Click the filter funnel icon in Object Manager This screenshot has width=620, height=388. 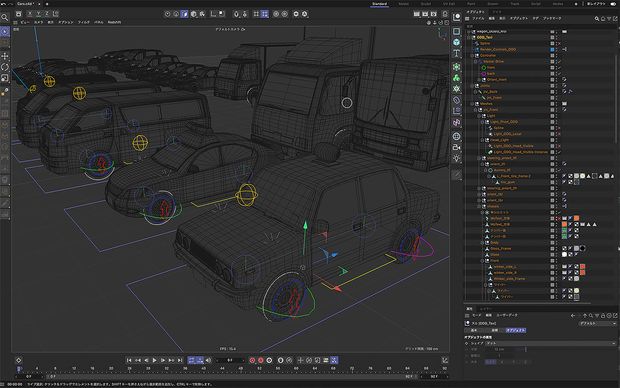tap(609, 19)
